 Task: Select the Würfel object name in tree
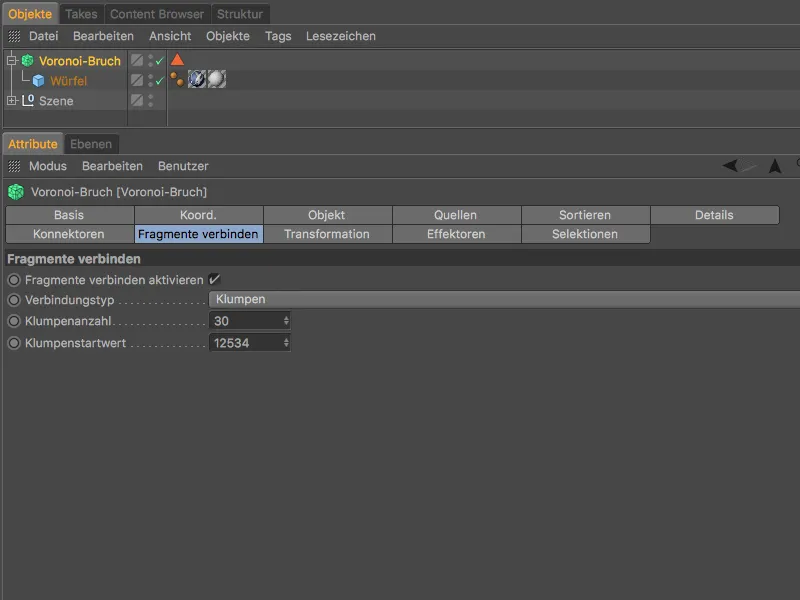coord(68,81)
